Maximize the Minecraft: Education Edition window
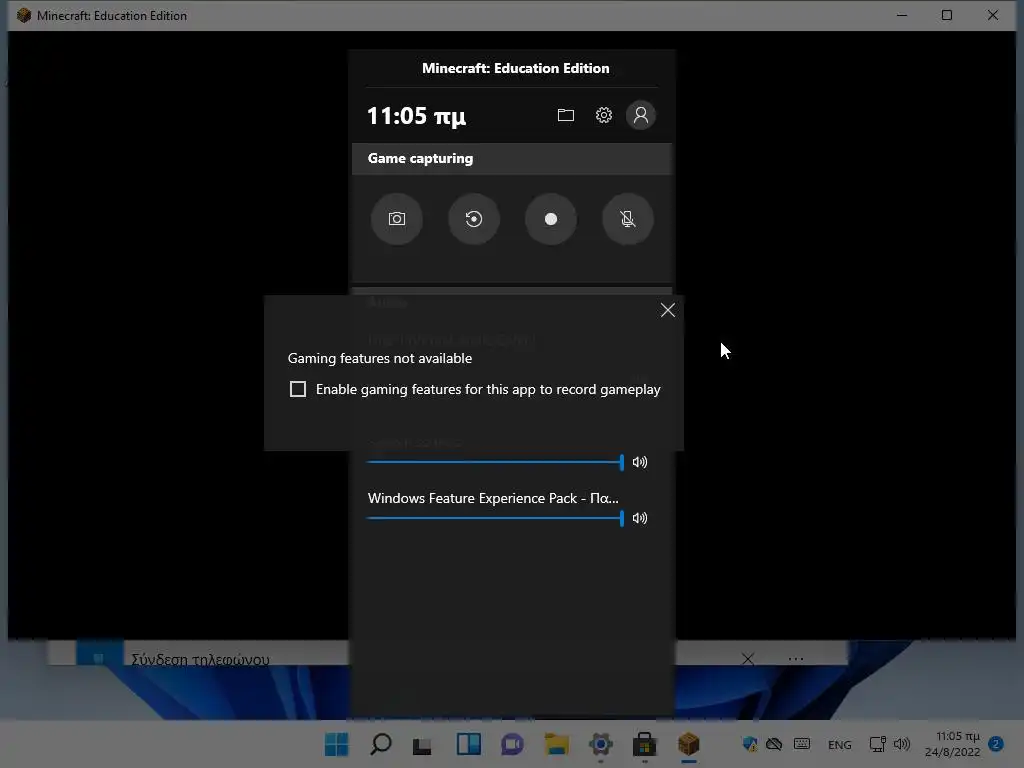 [947, 15]
